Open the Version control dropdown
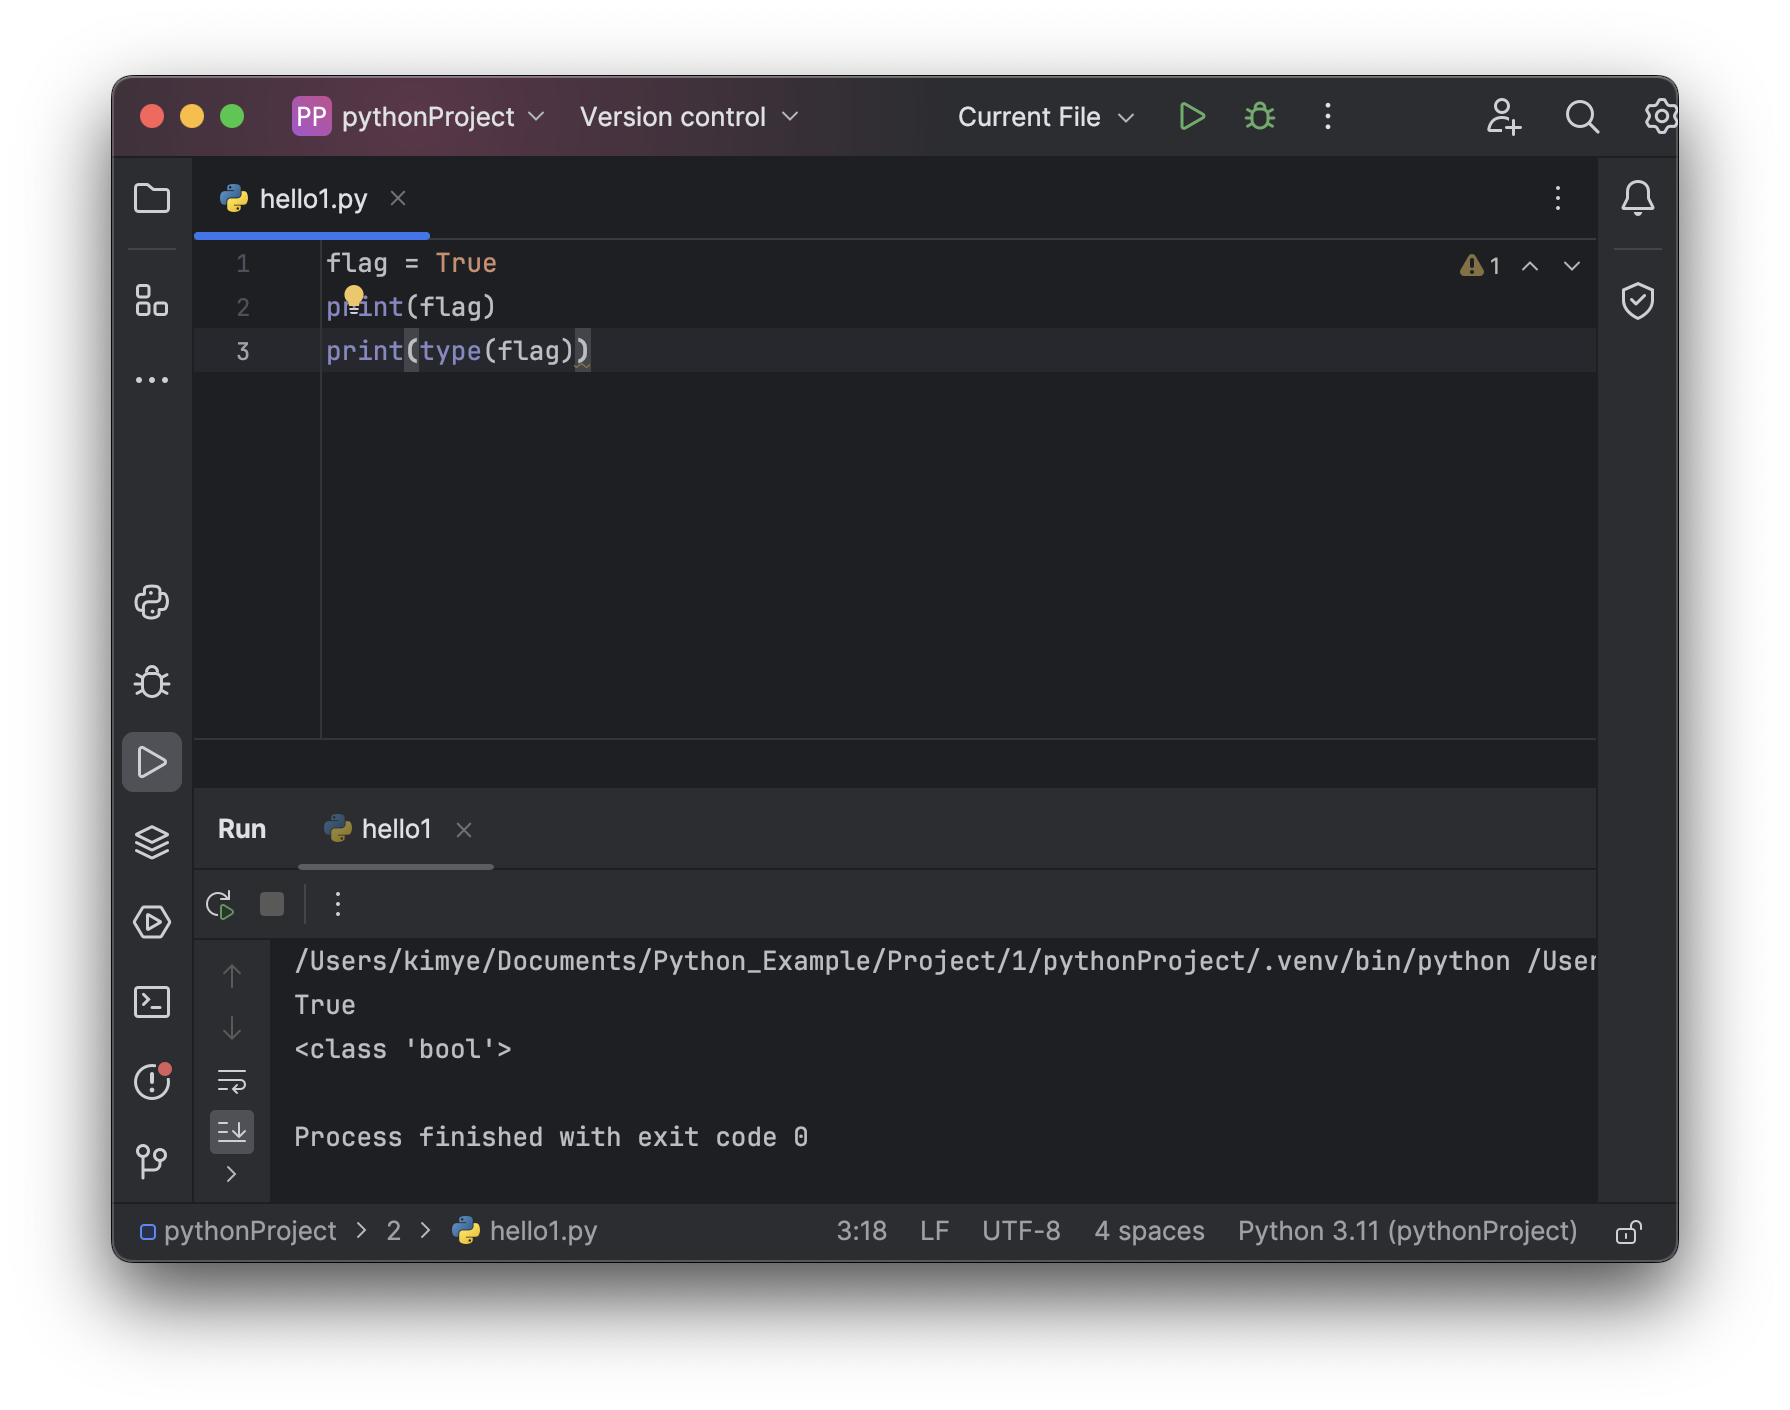 (690, 117)
